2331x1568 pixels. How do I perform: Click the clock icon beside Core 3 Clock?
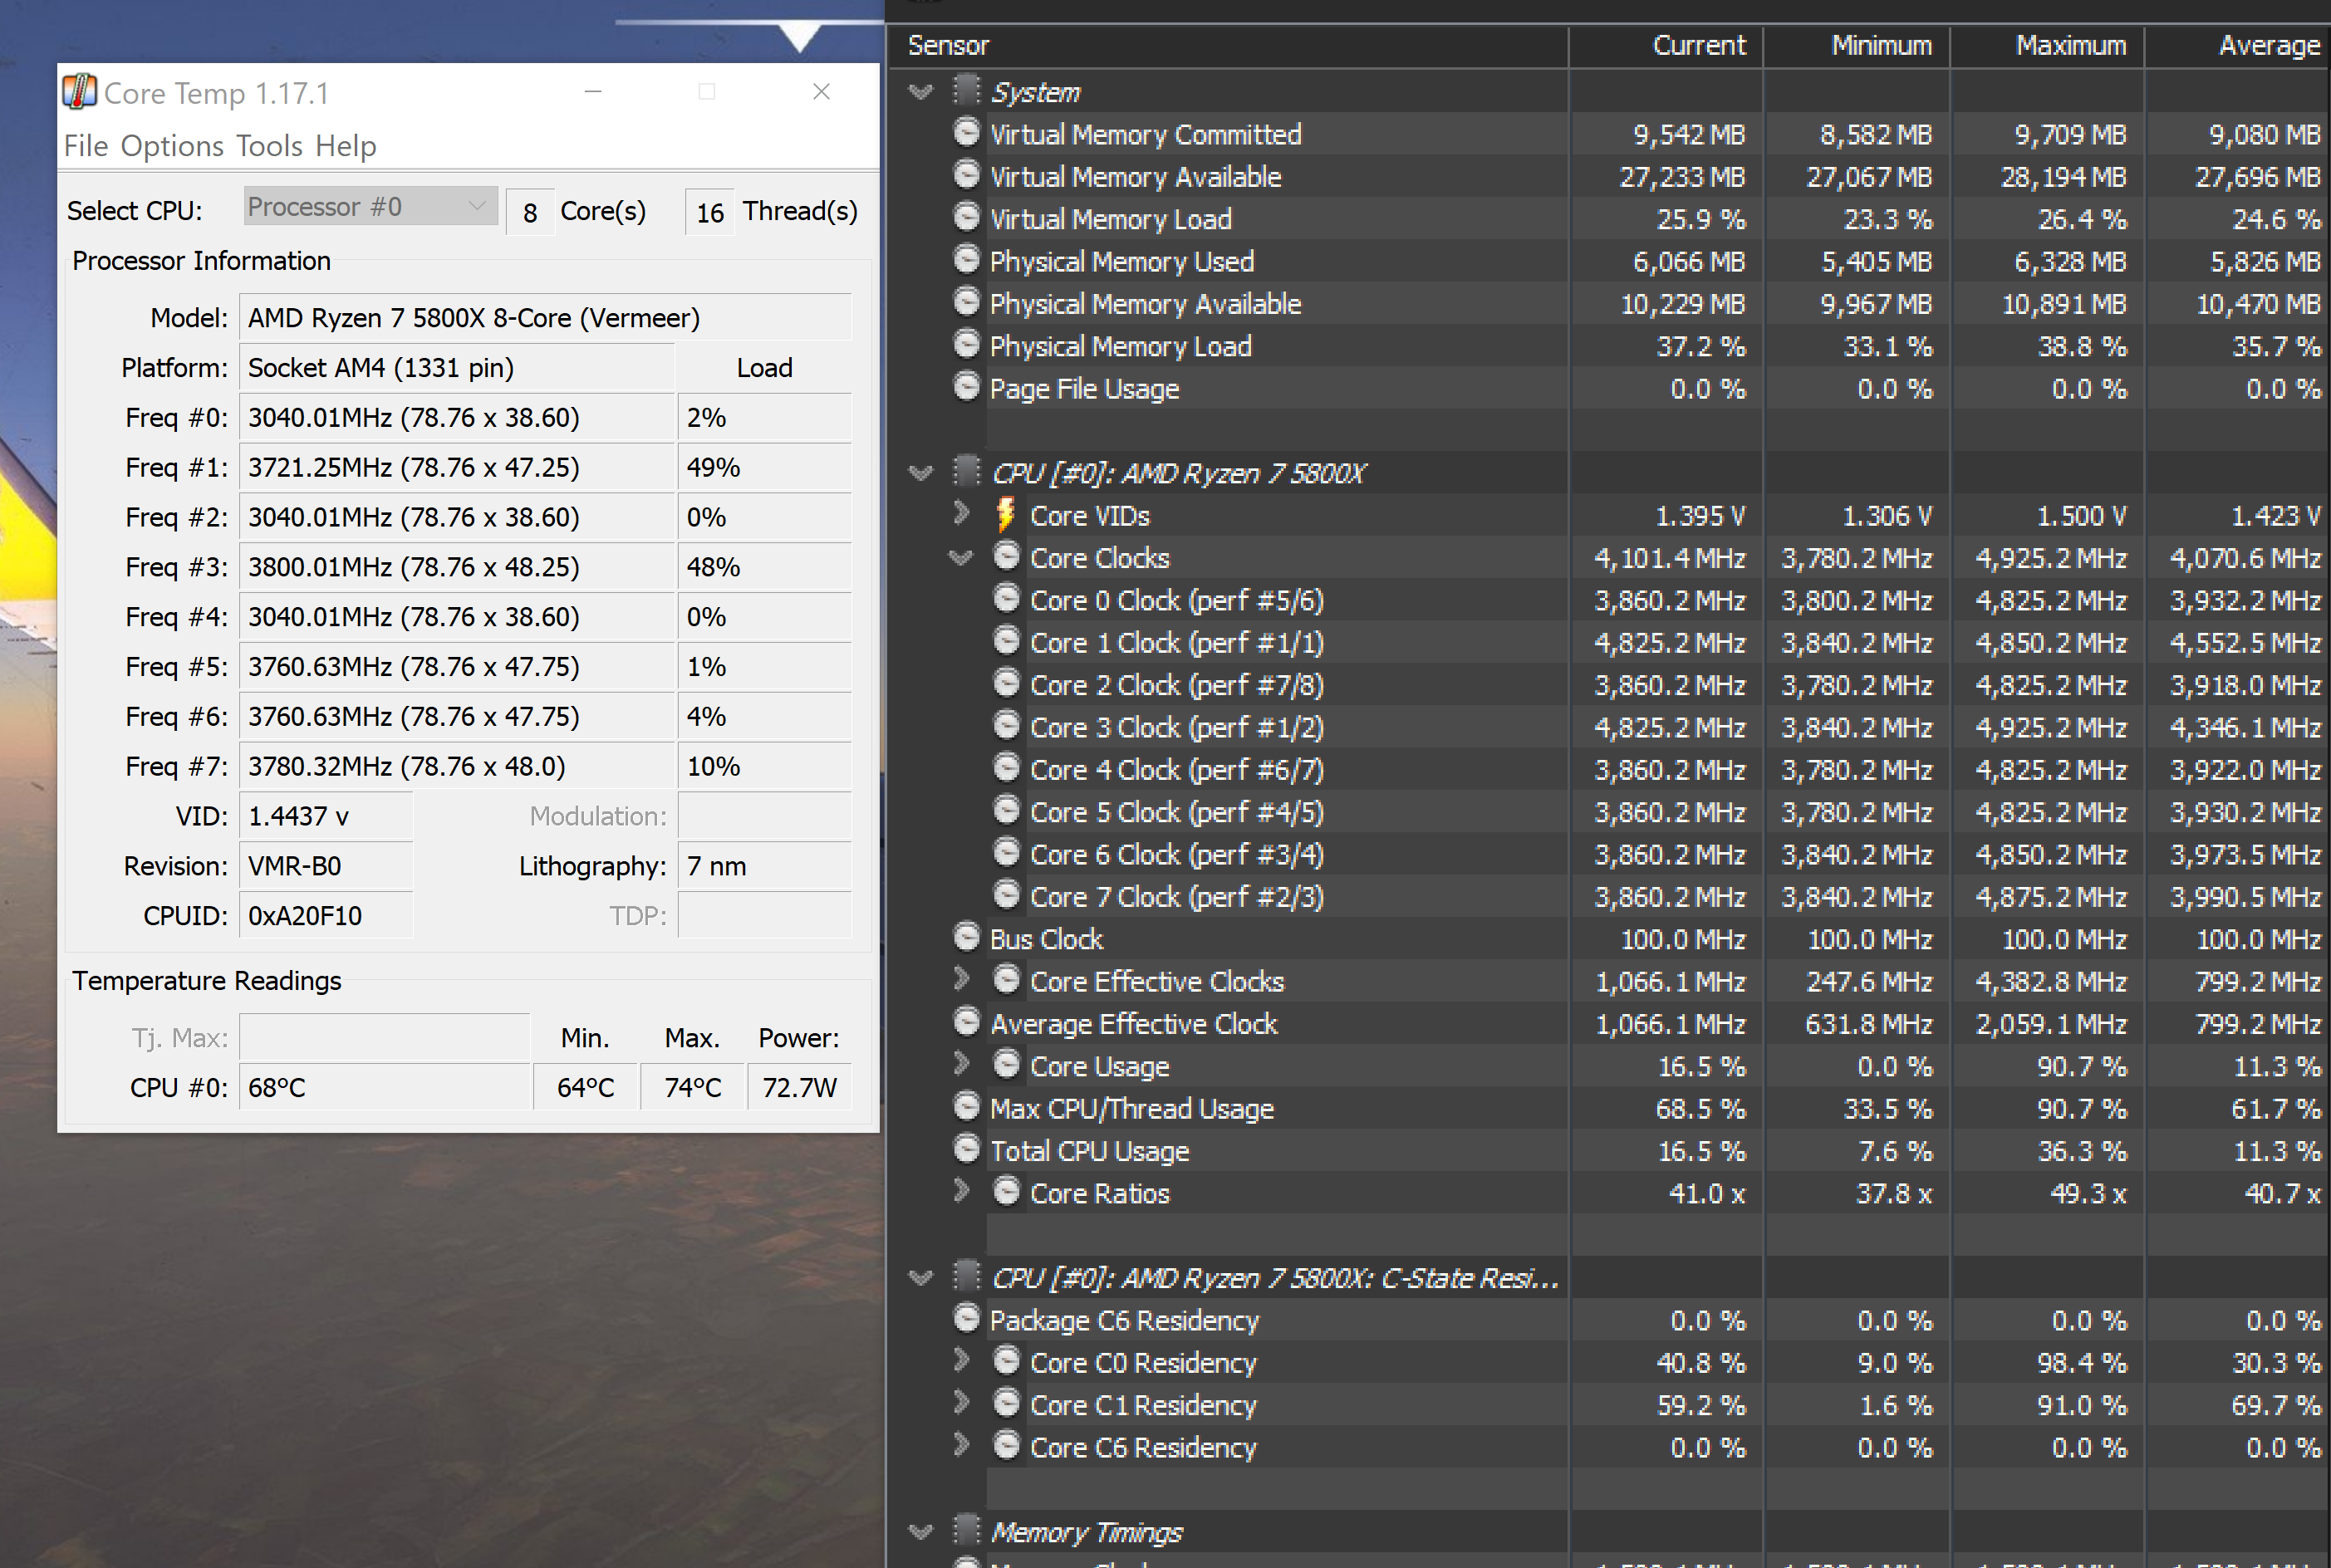click(x=1006, y=725)
